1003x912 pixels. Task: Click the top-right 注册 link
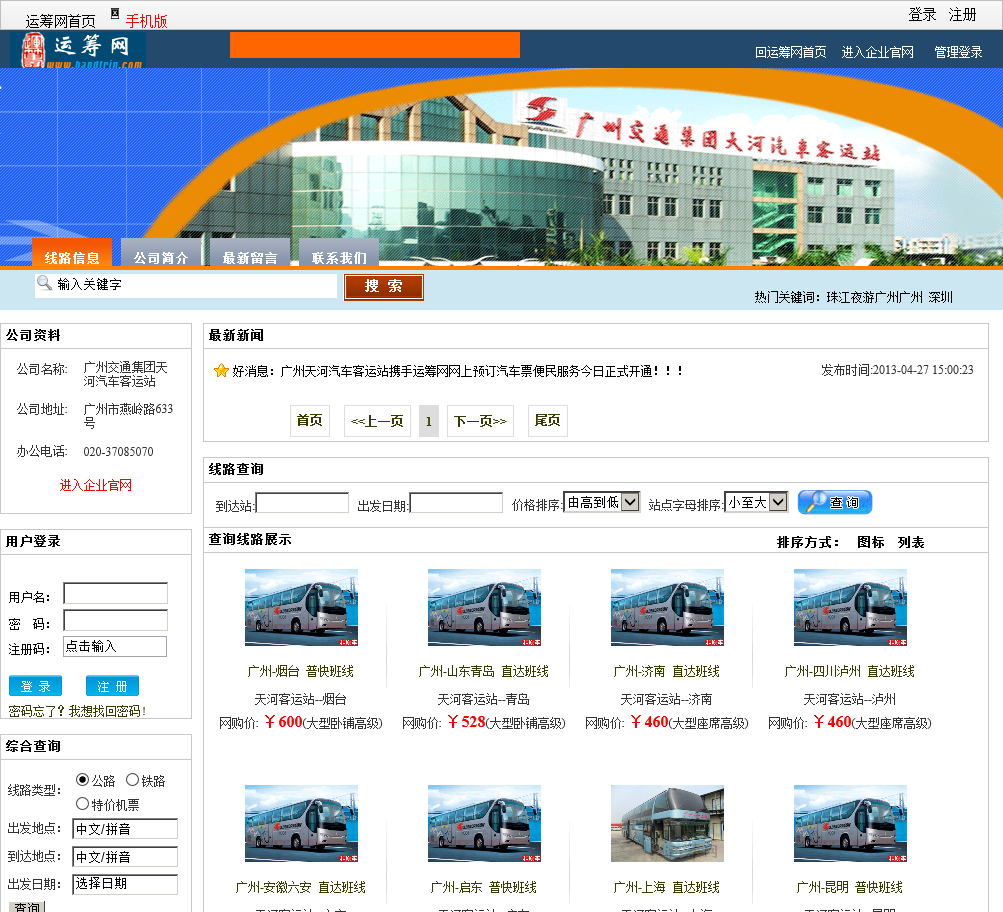[x=962, y=15]
